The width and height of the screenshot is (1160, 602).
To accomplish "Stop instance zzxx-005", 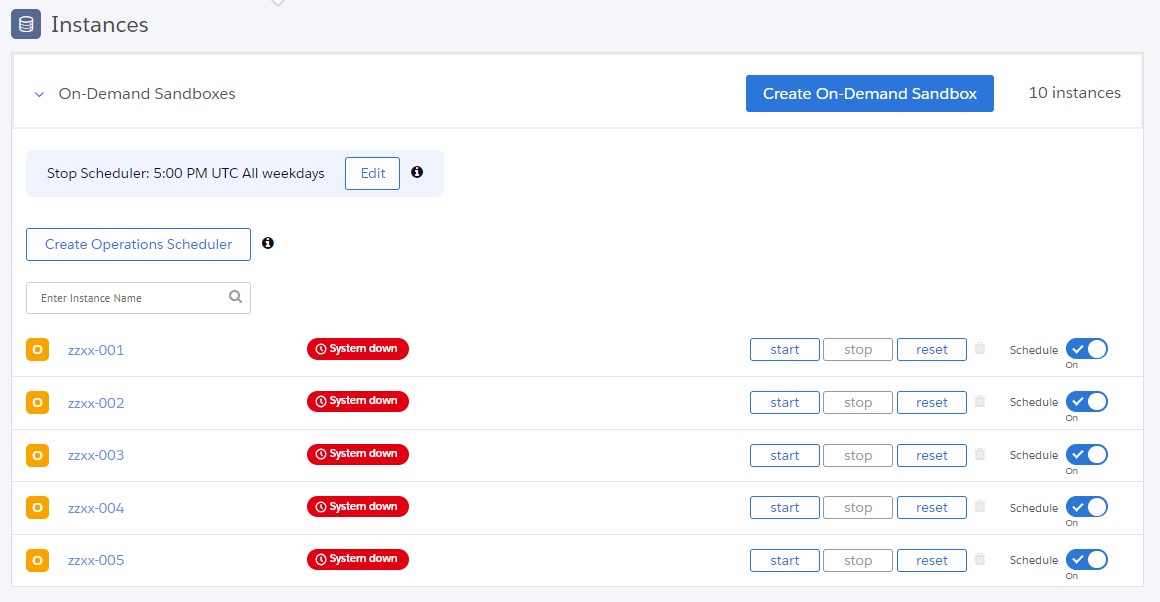I will pyautogui.click(x=858, y=561).
